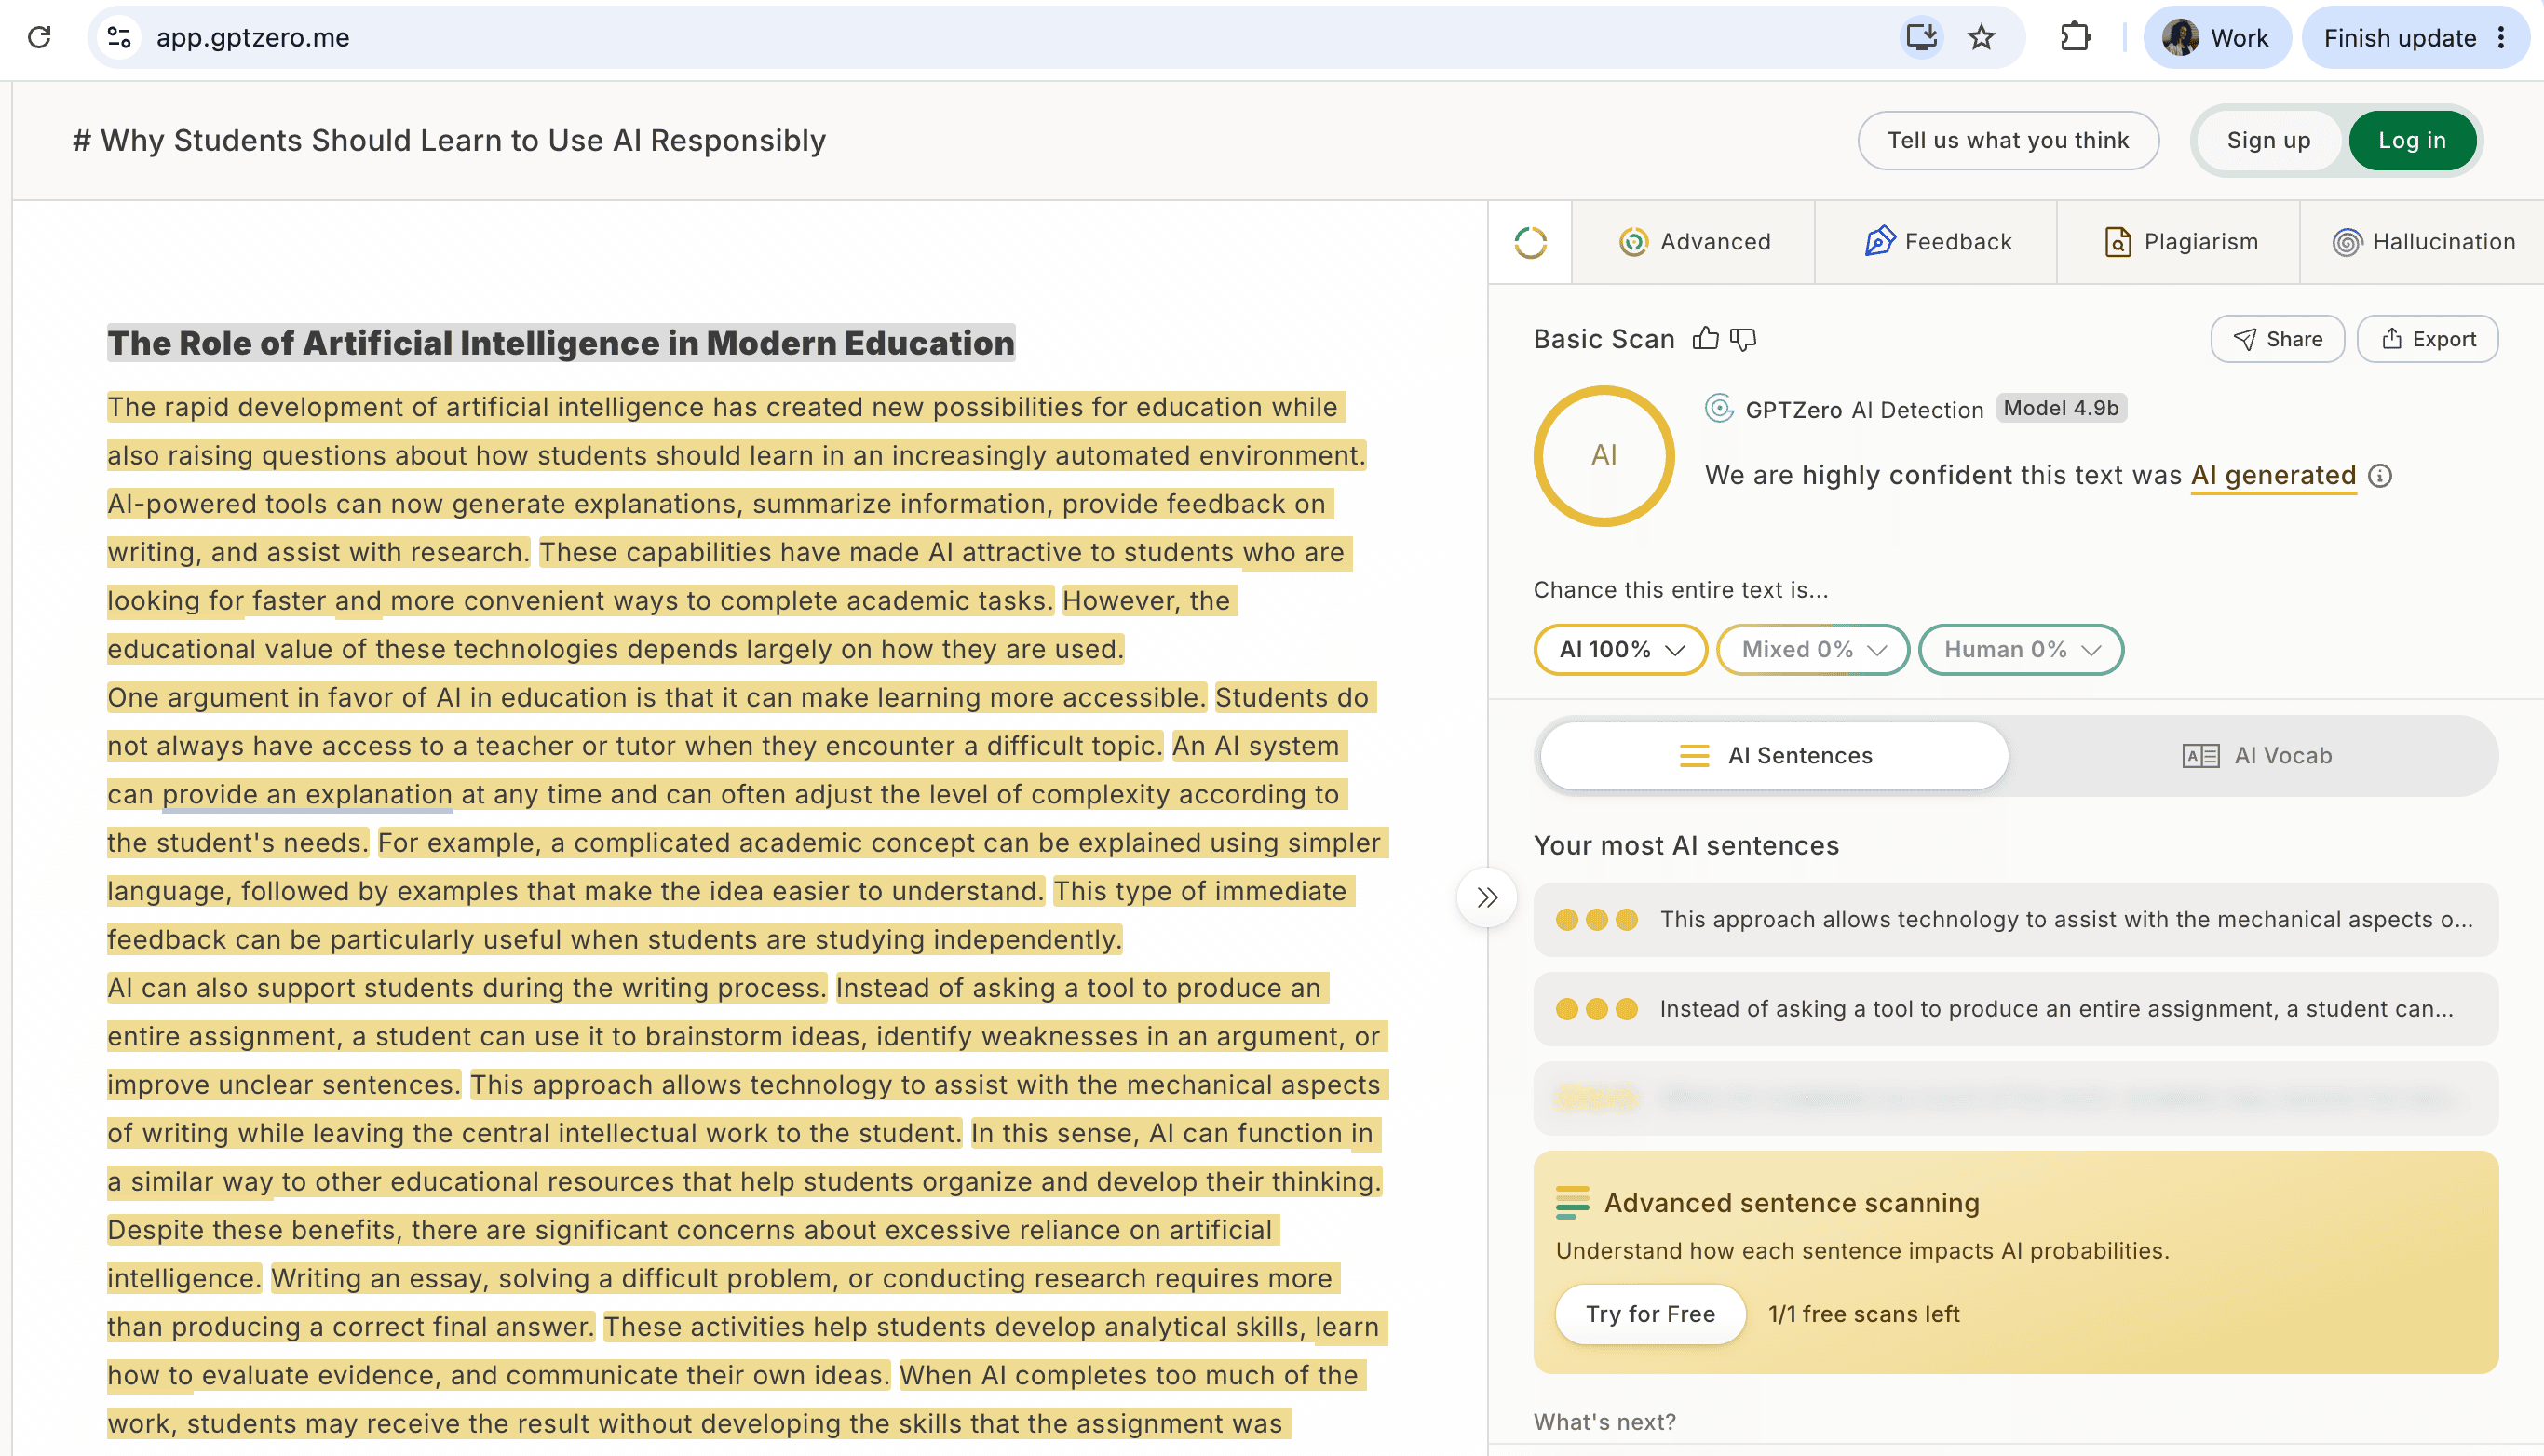Click the "What's next?" heading
This screenshot has width=2544, height=1456.
click(1604, 1422)
